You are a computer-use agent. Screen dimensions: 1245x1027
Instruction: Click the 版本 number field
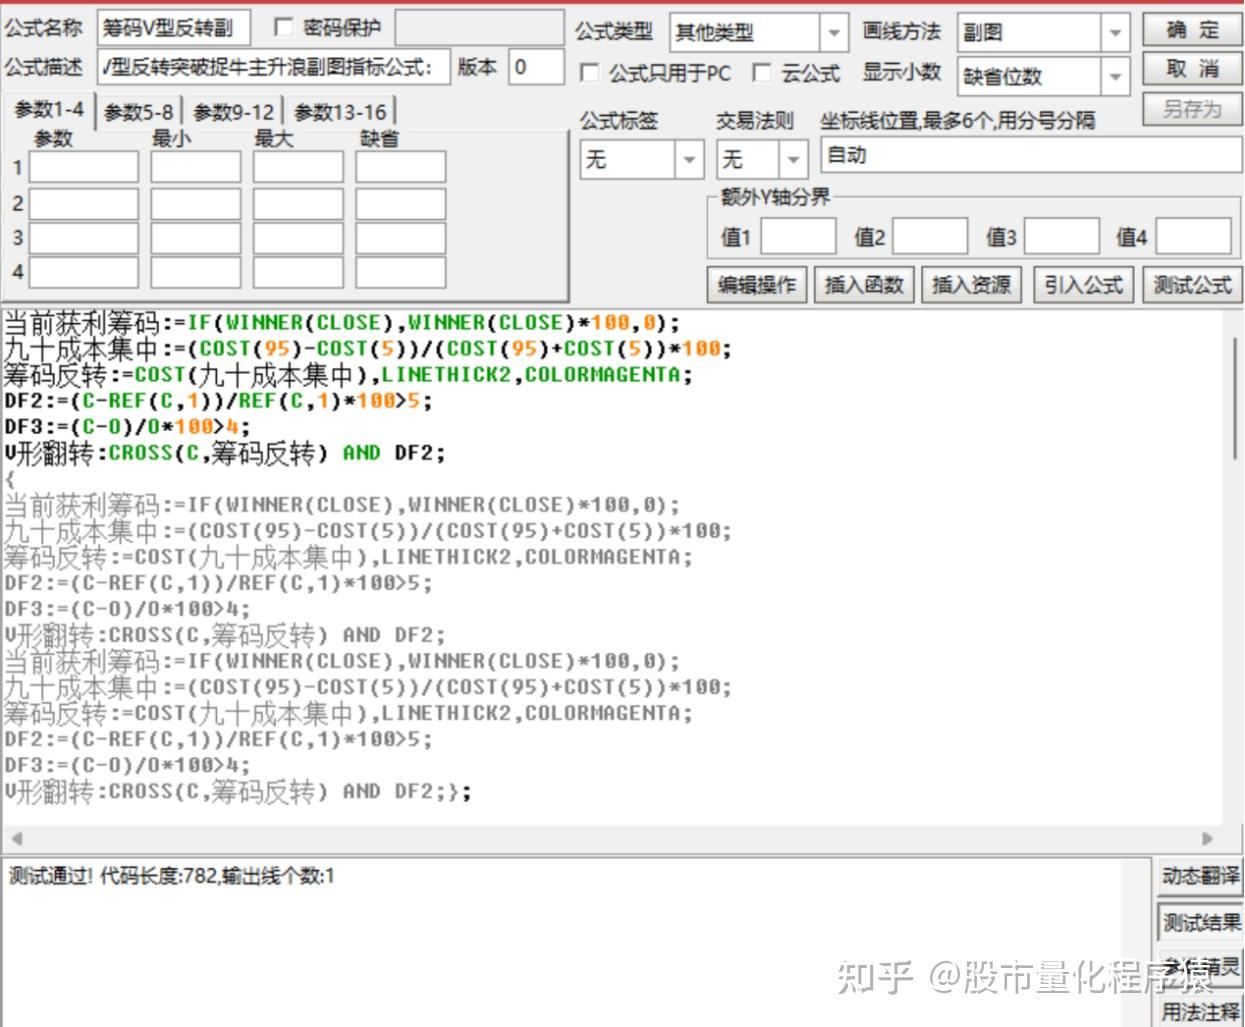536,67
